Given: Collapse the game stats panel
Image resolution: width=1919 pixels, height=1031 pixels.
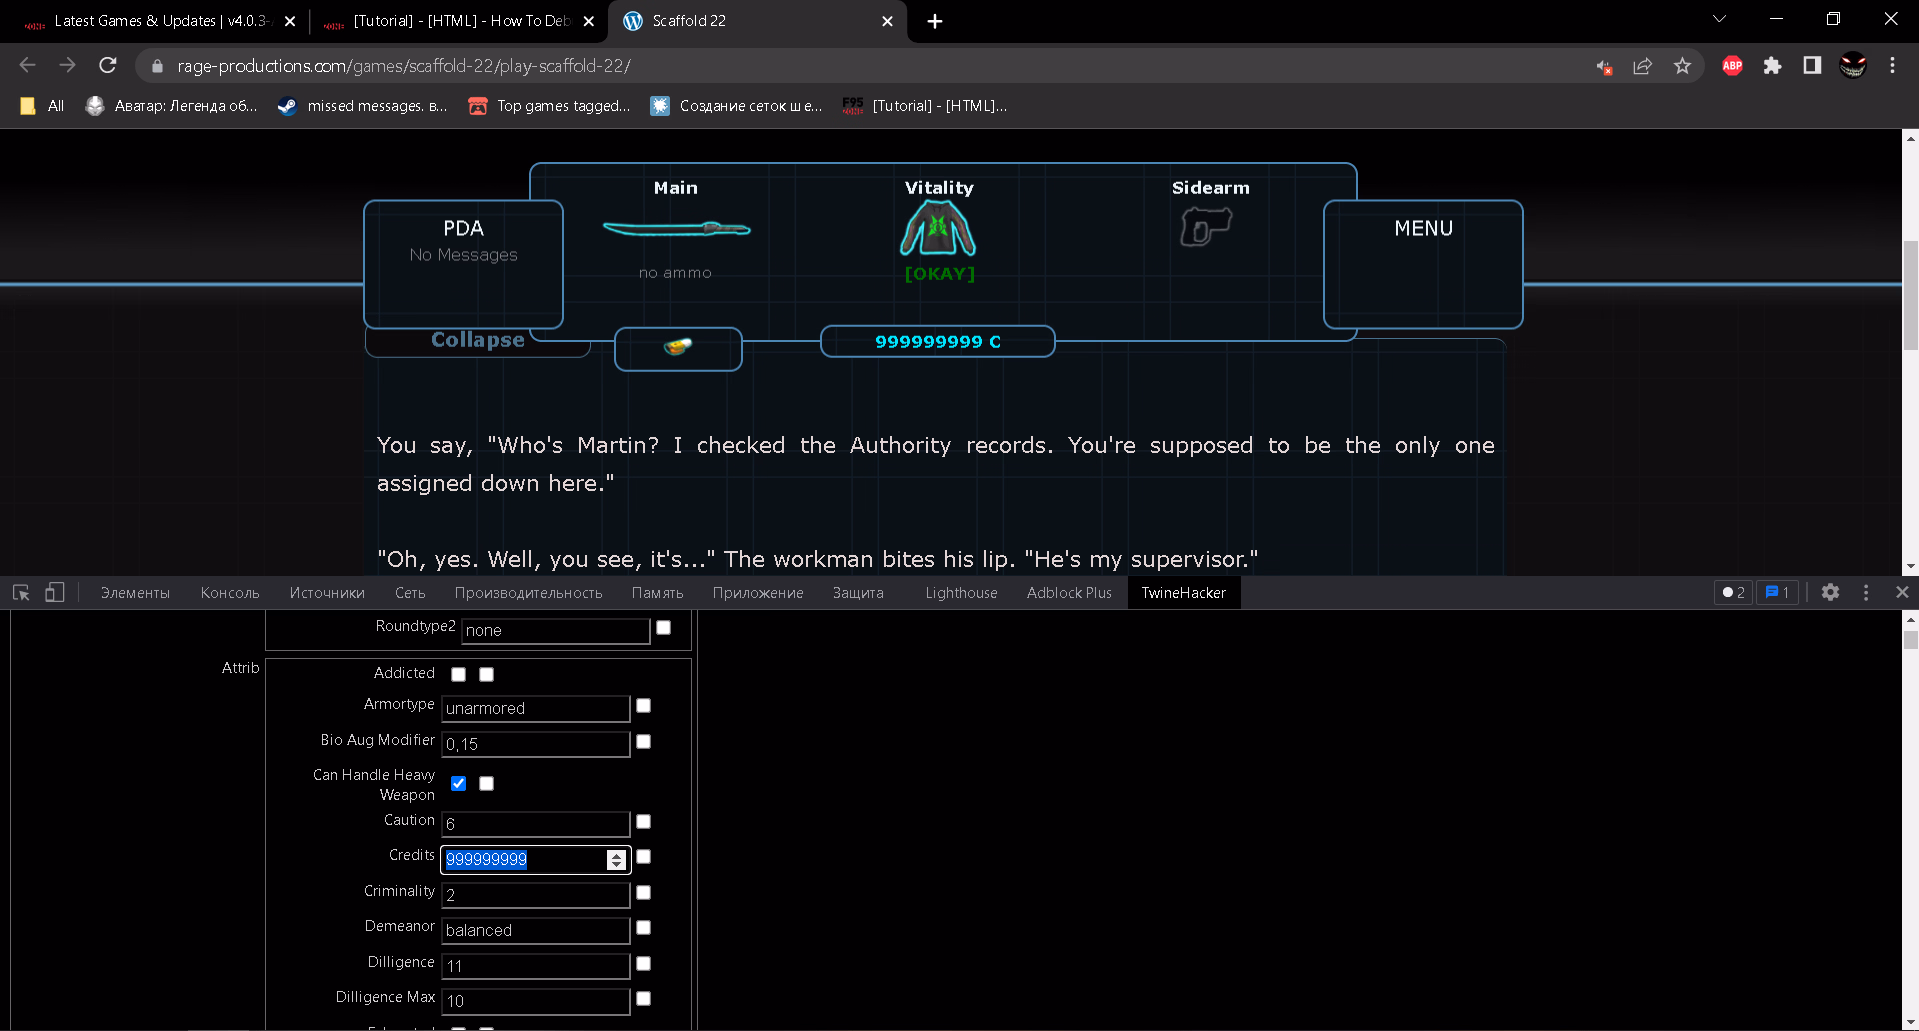Looking at the screenshot, I should [x=477, y=340].
